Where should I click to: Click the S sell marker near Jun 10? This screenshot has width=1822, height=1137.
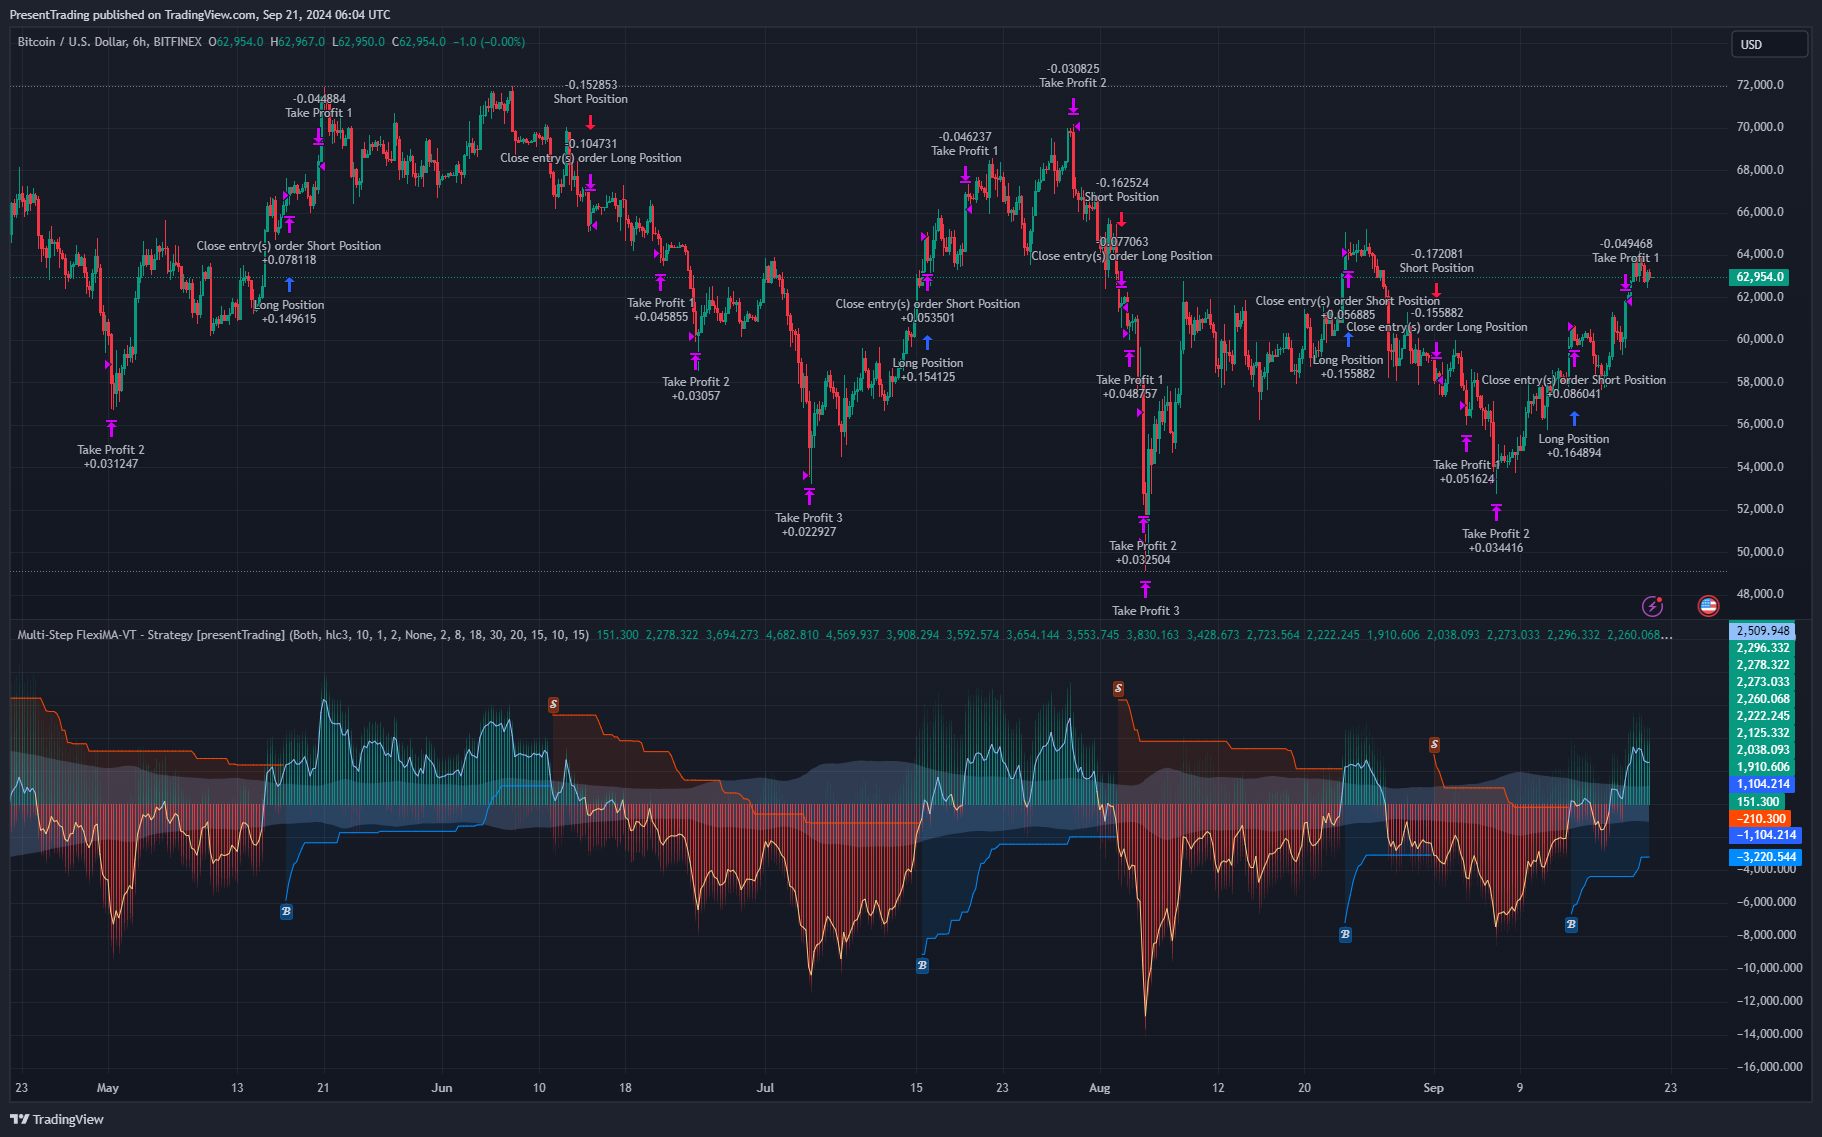coord(553,705)
